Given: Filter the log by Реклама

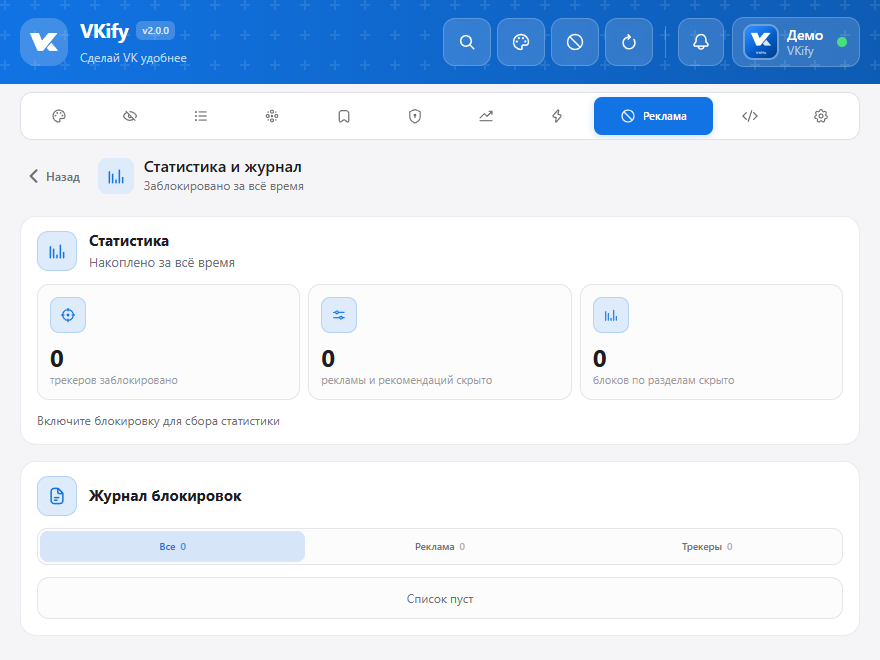Looking at the screenshot, I should pyautogui.click(x=440, y=547).
